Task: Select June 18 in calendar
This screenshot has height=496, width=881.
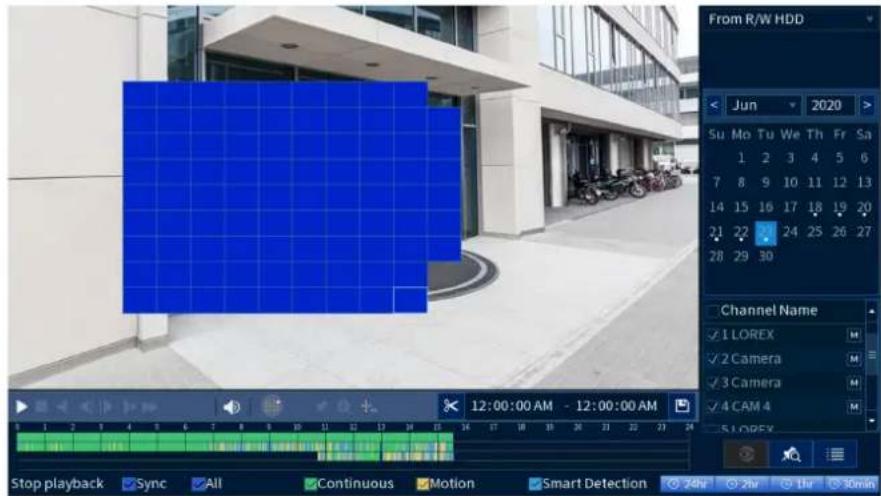Action: pyautogui.click(x=815, y=207)
